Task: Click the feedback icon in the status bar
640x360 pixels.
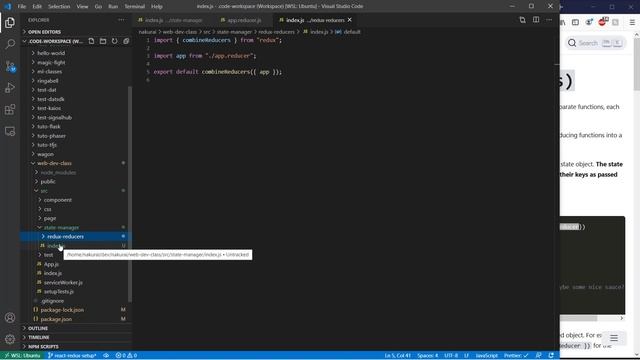Action: click(x=538, y=356)
